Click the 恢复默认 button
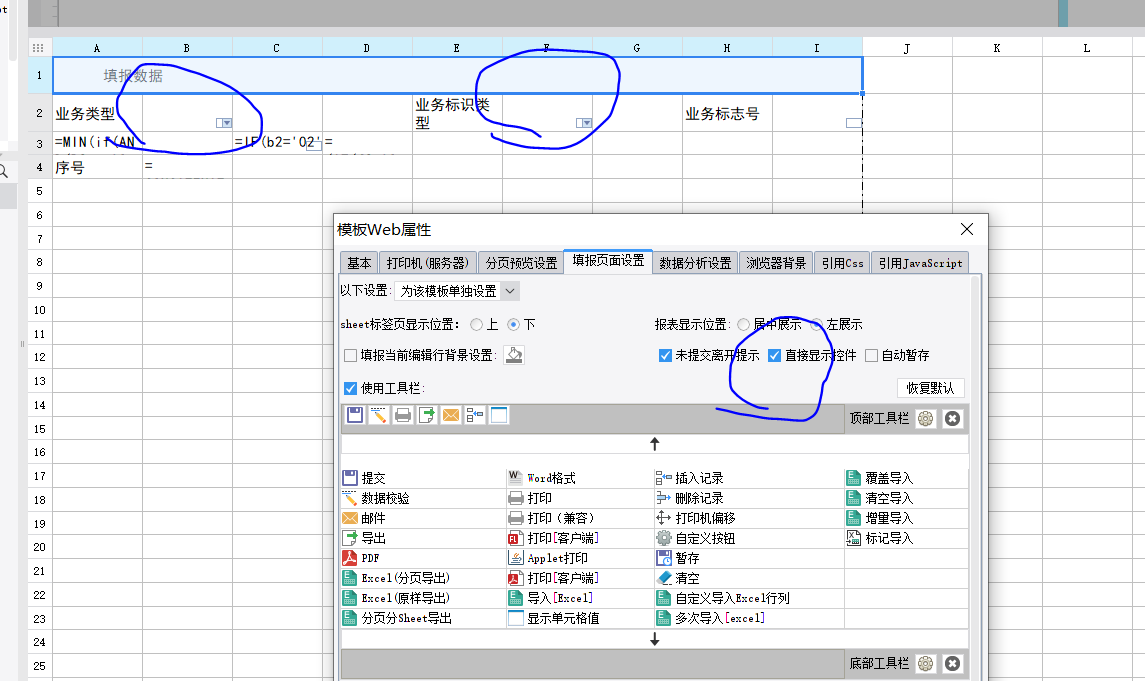1145x681 pixels. pos(930,388)
